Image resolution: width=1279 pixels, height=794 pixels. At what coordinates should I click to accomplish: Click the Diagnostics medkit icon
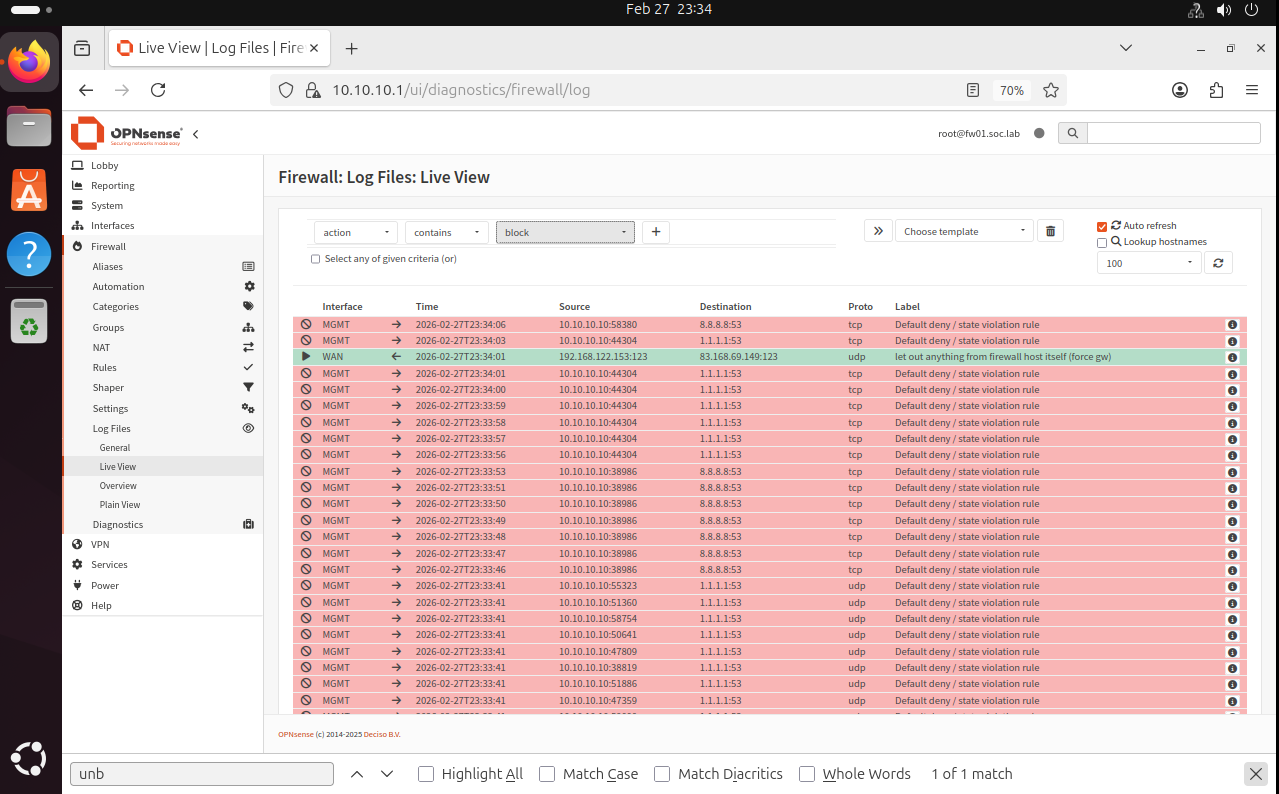point(248,525)
